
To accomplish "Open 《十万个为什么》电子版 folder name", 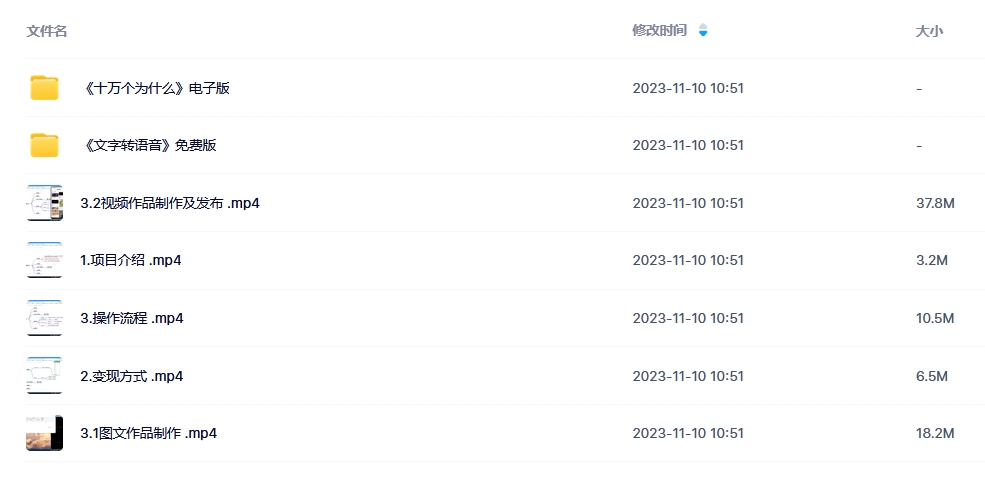I will pos(155,88).
